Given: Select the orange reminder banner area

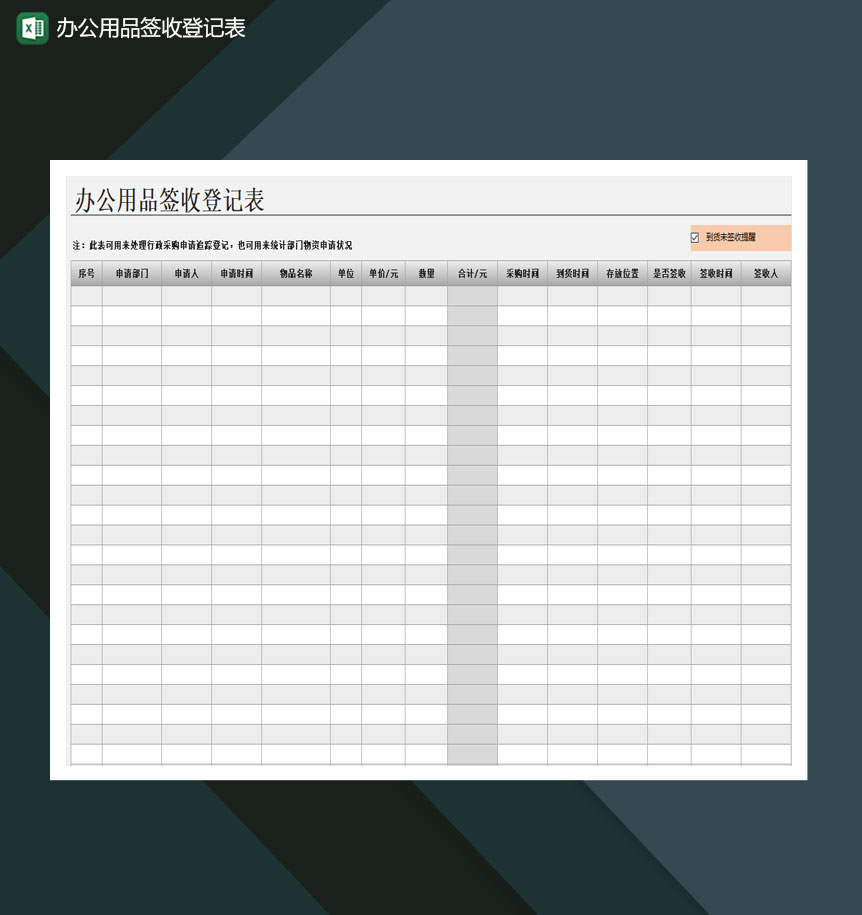Looking at the screenshot, I should point(740,237).
